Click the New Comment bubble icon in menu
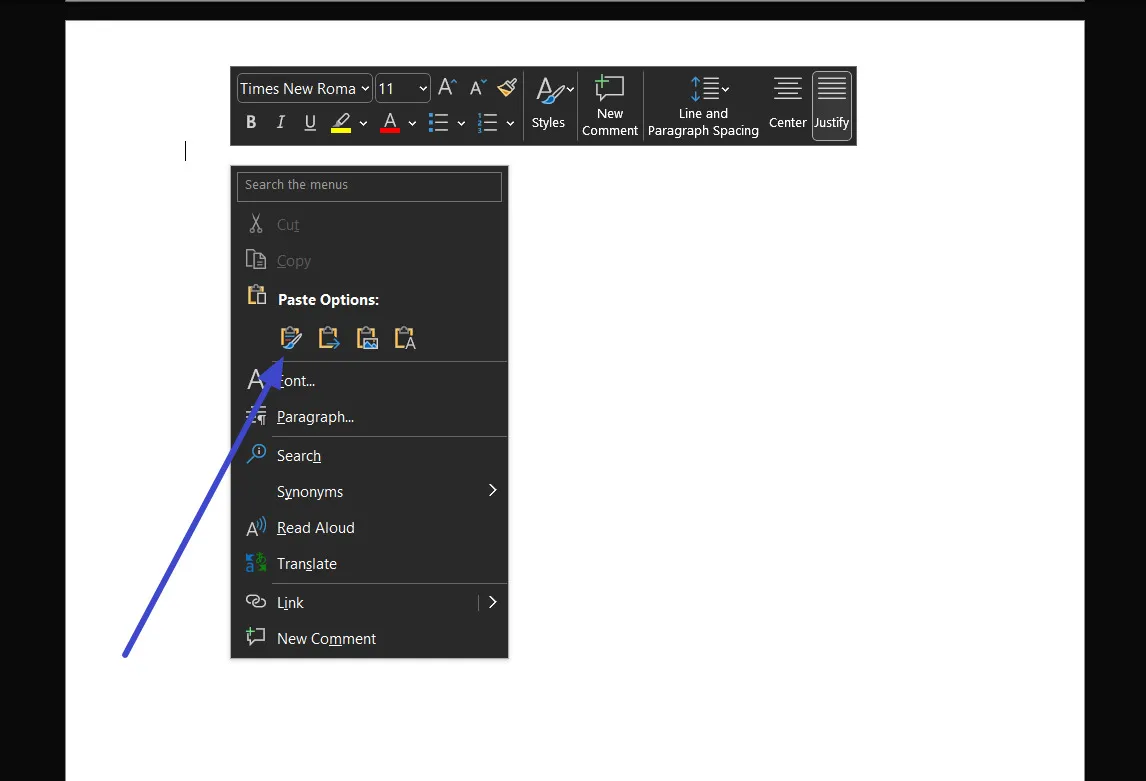The width and height of the screenshot is (1146, 781). coord(256,636)
